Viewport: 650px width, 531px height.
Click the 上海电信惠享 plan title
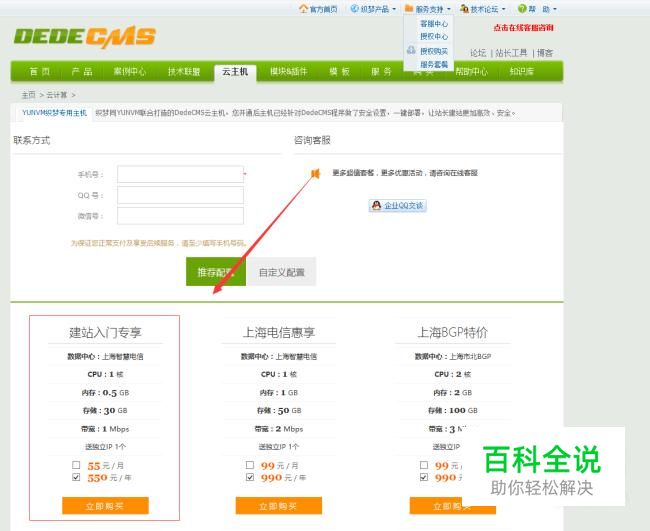(279, 332)
